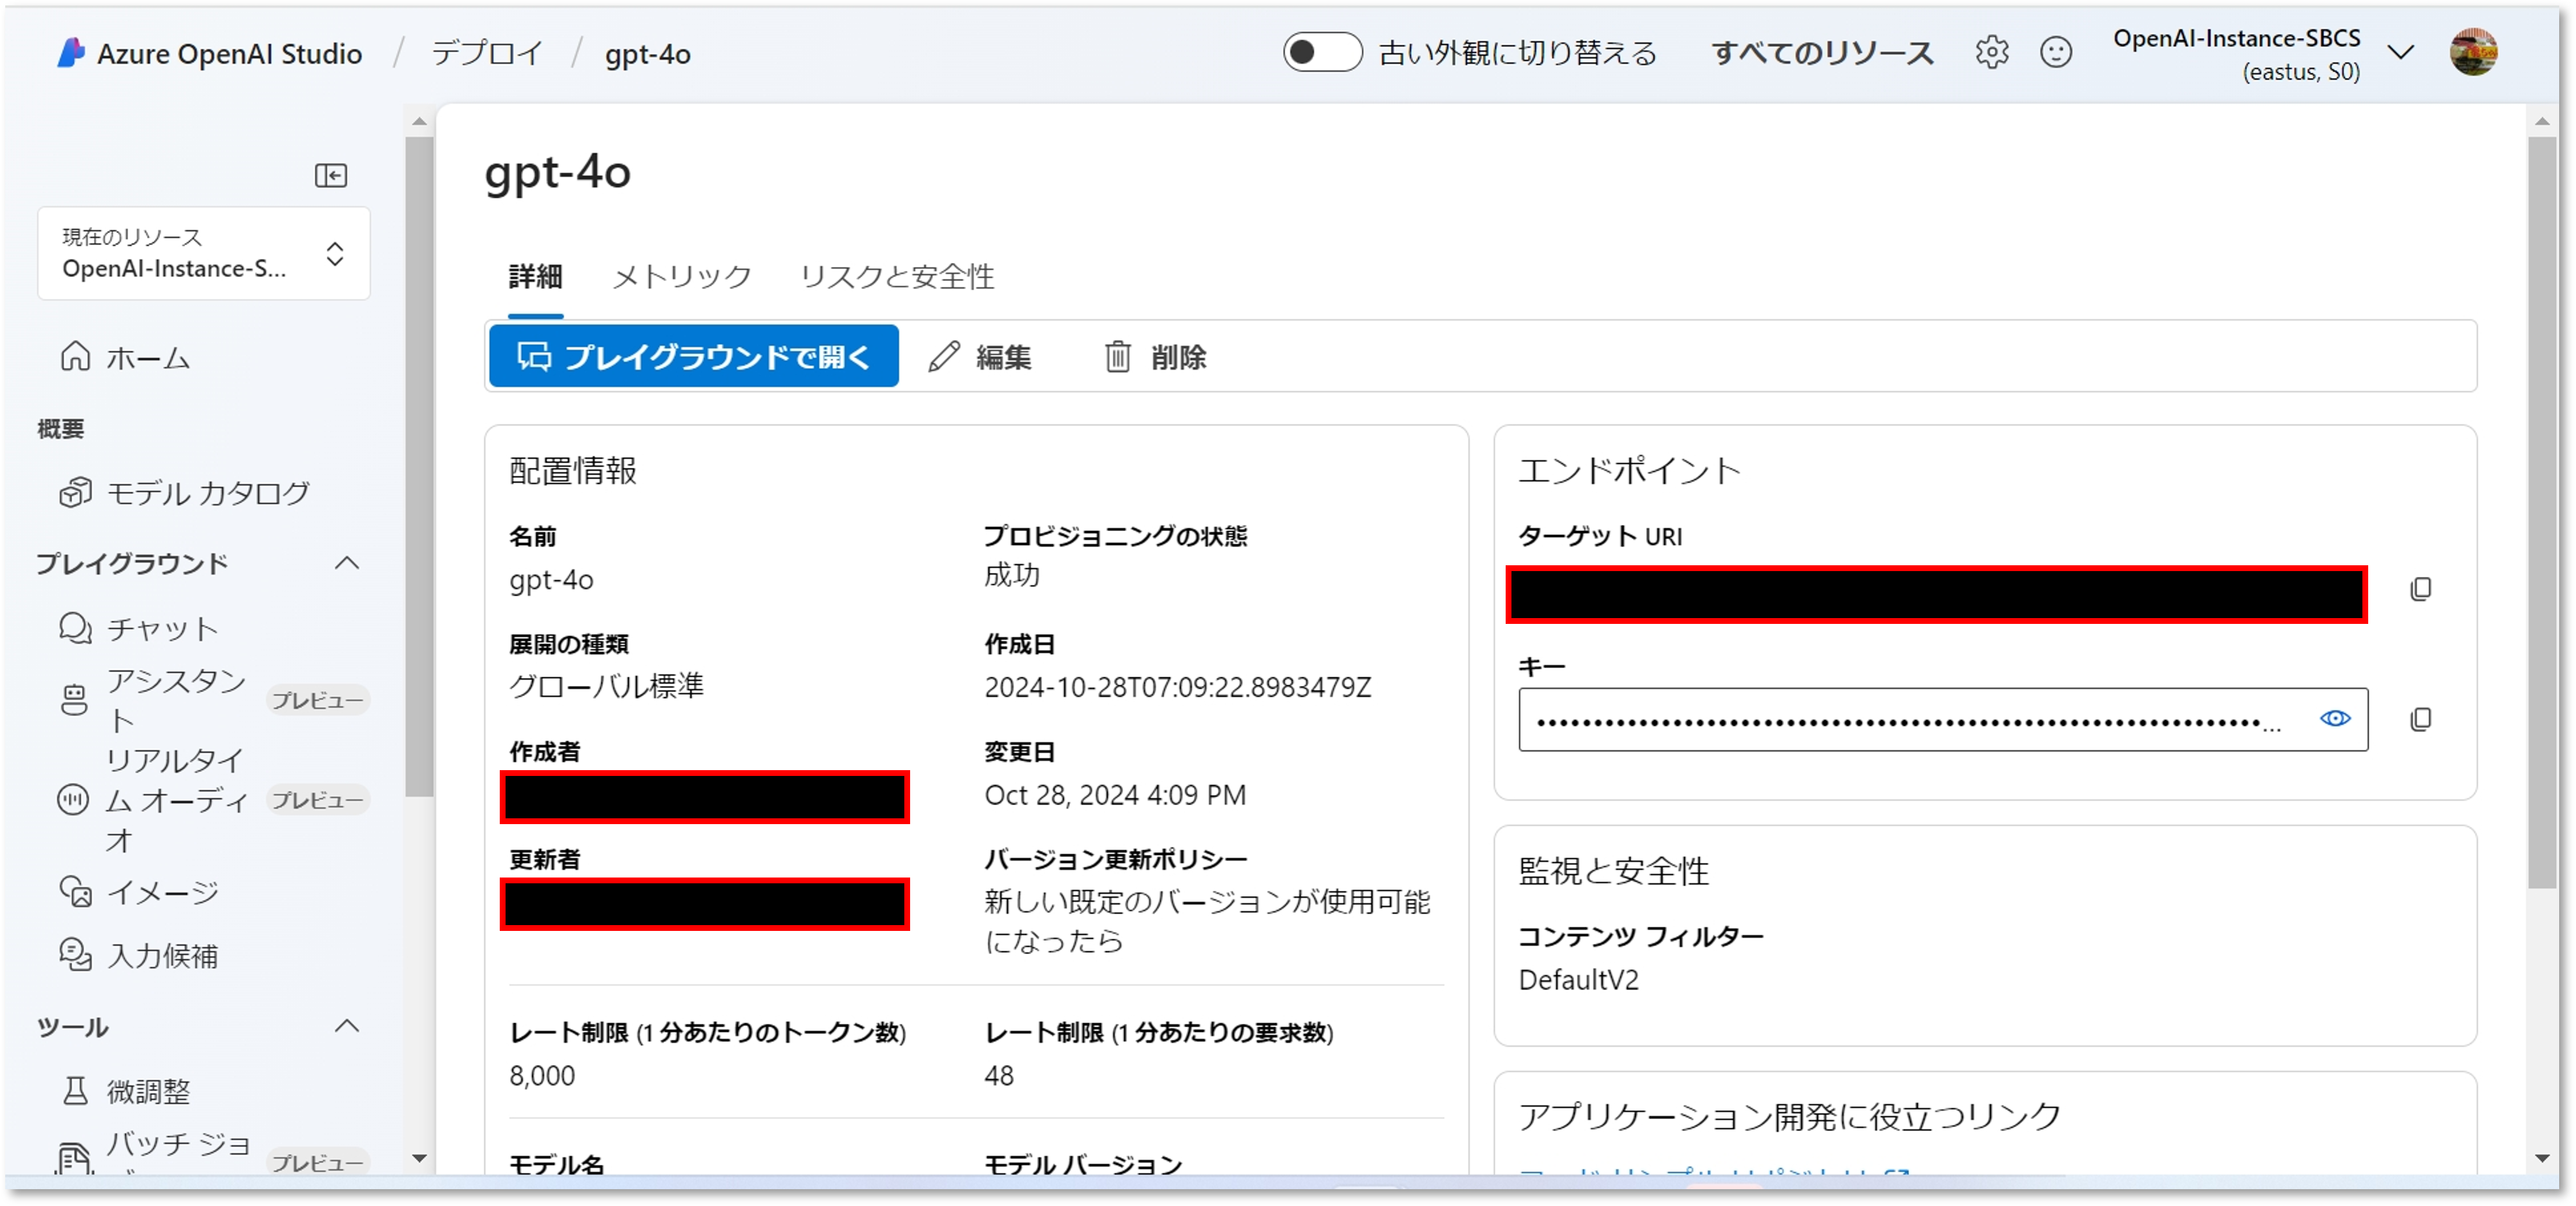Open the イメージ playground
Viewport: 2576px width, 1206px height.
pos(162,891)
